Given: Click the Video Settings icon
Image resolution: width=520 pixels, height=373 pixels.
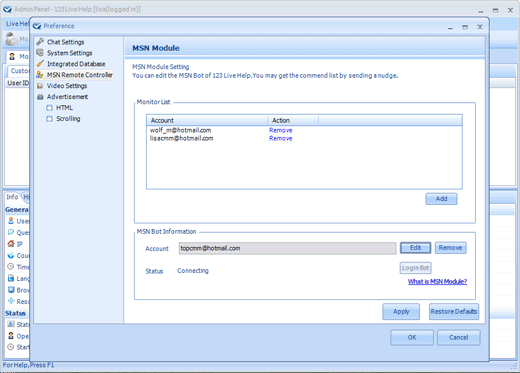Looking at the screenshot, I should pos(40,86).
